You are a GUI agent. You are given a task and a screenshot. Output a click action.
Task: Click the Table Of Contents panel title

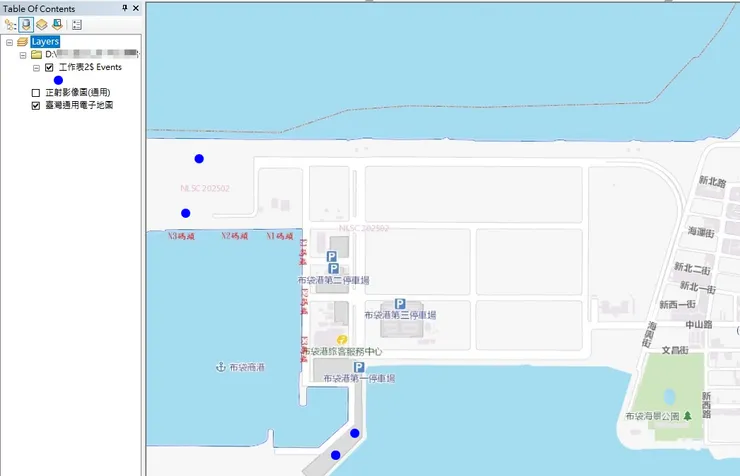(x=39, y=8)
